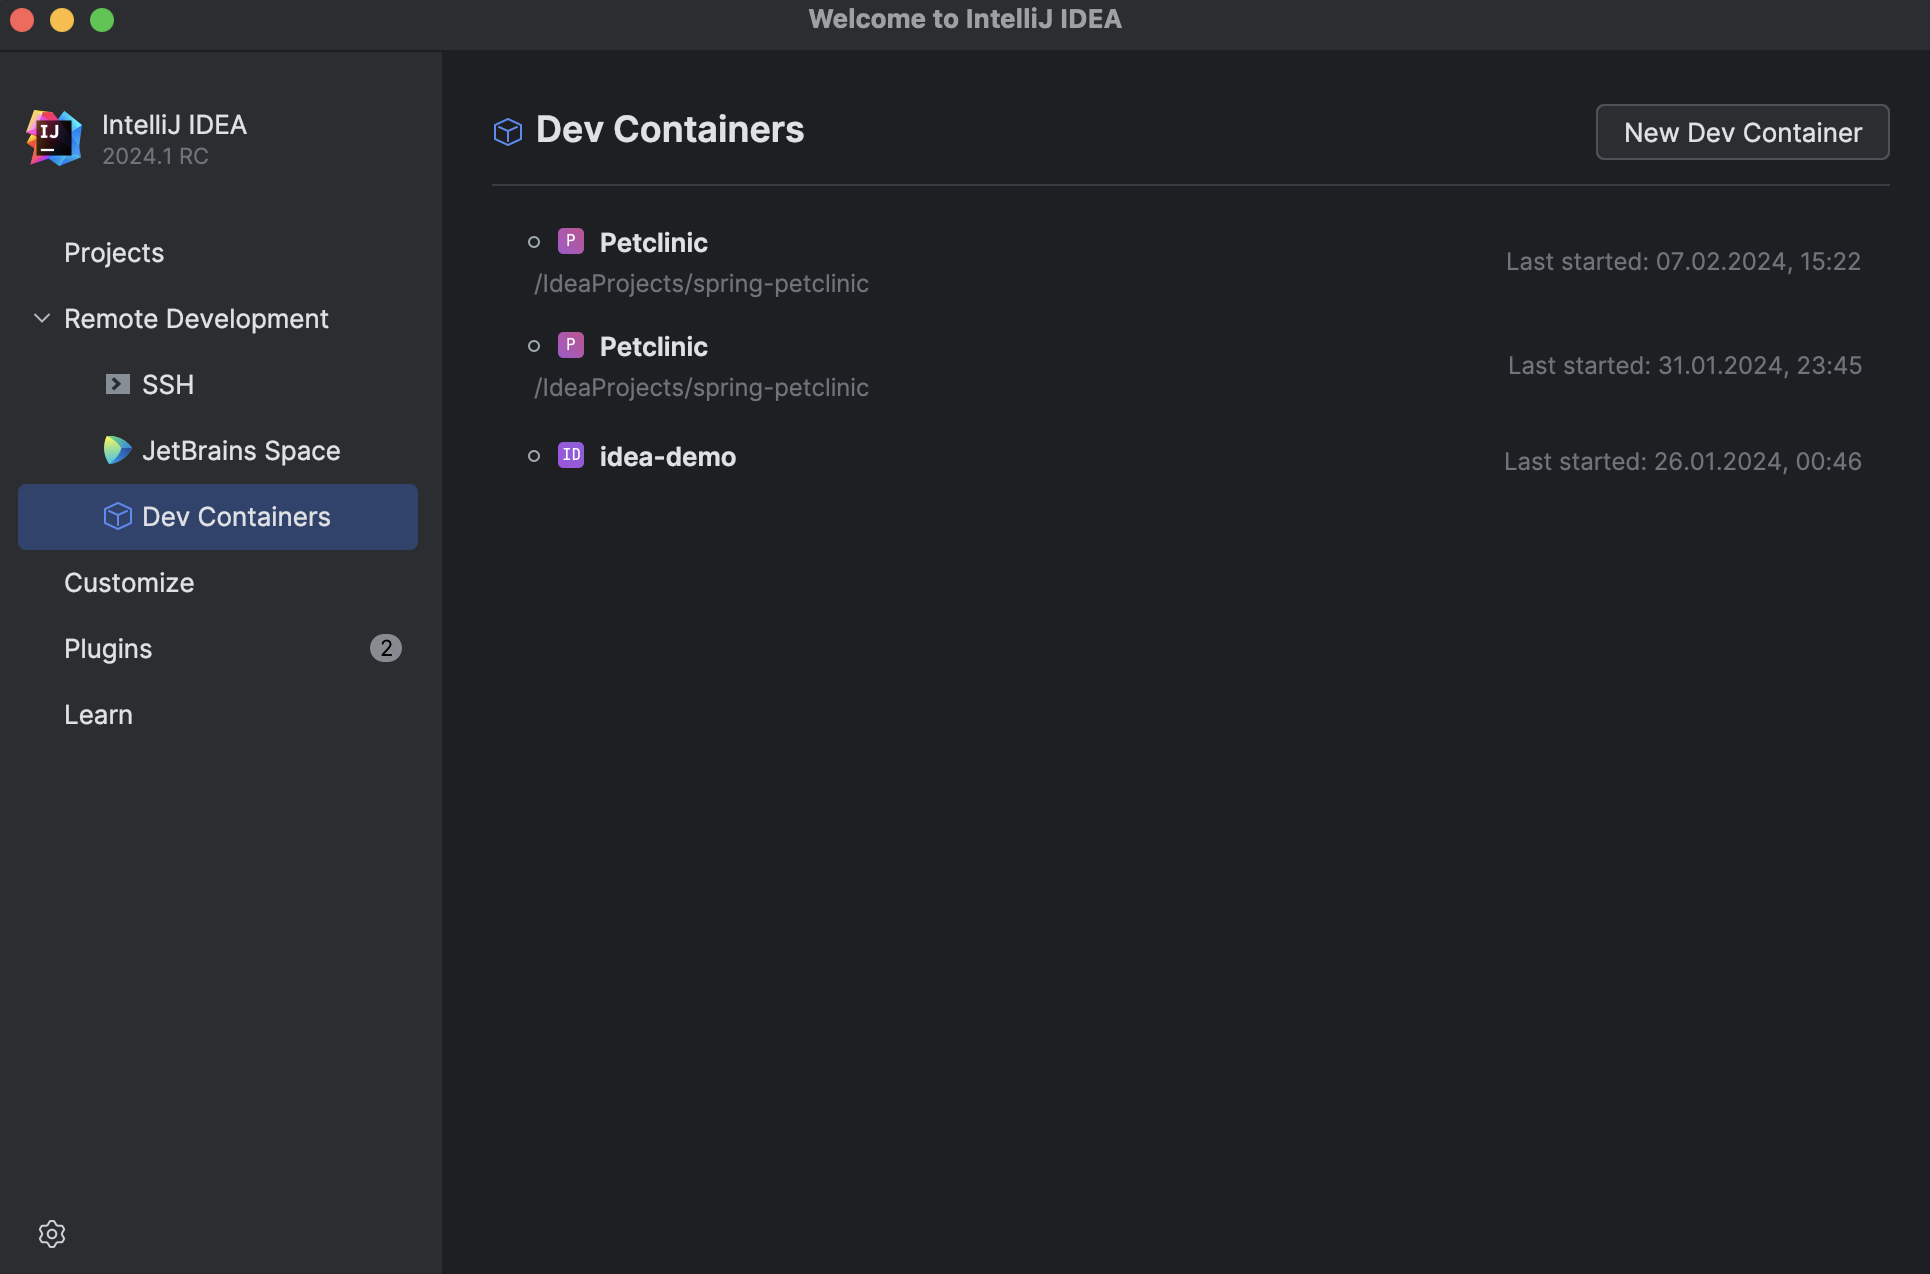
Task: Switch to the Projects section
Action: (x=113, y=252)
